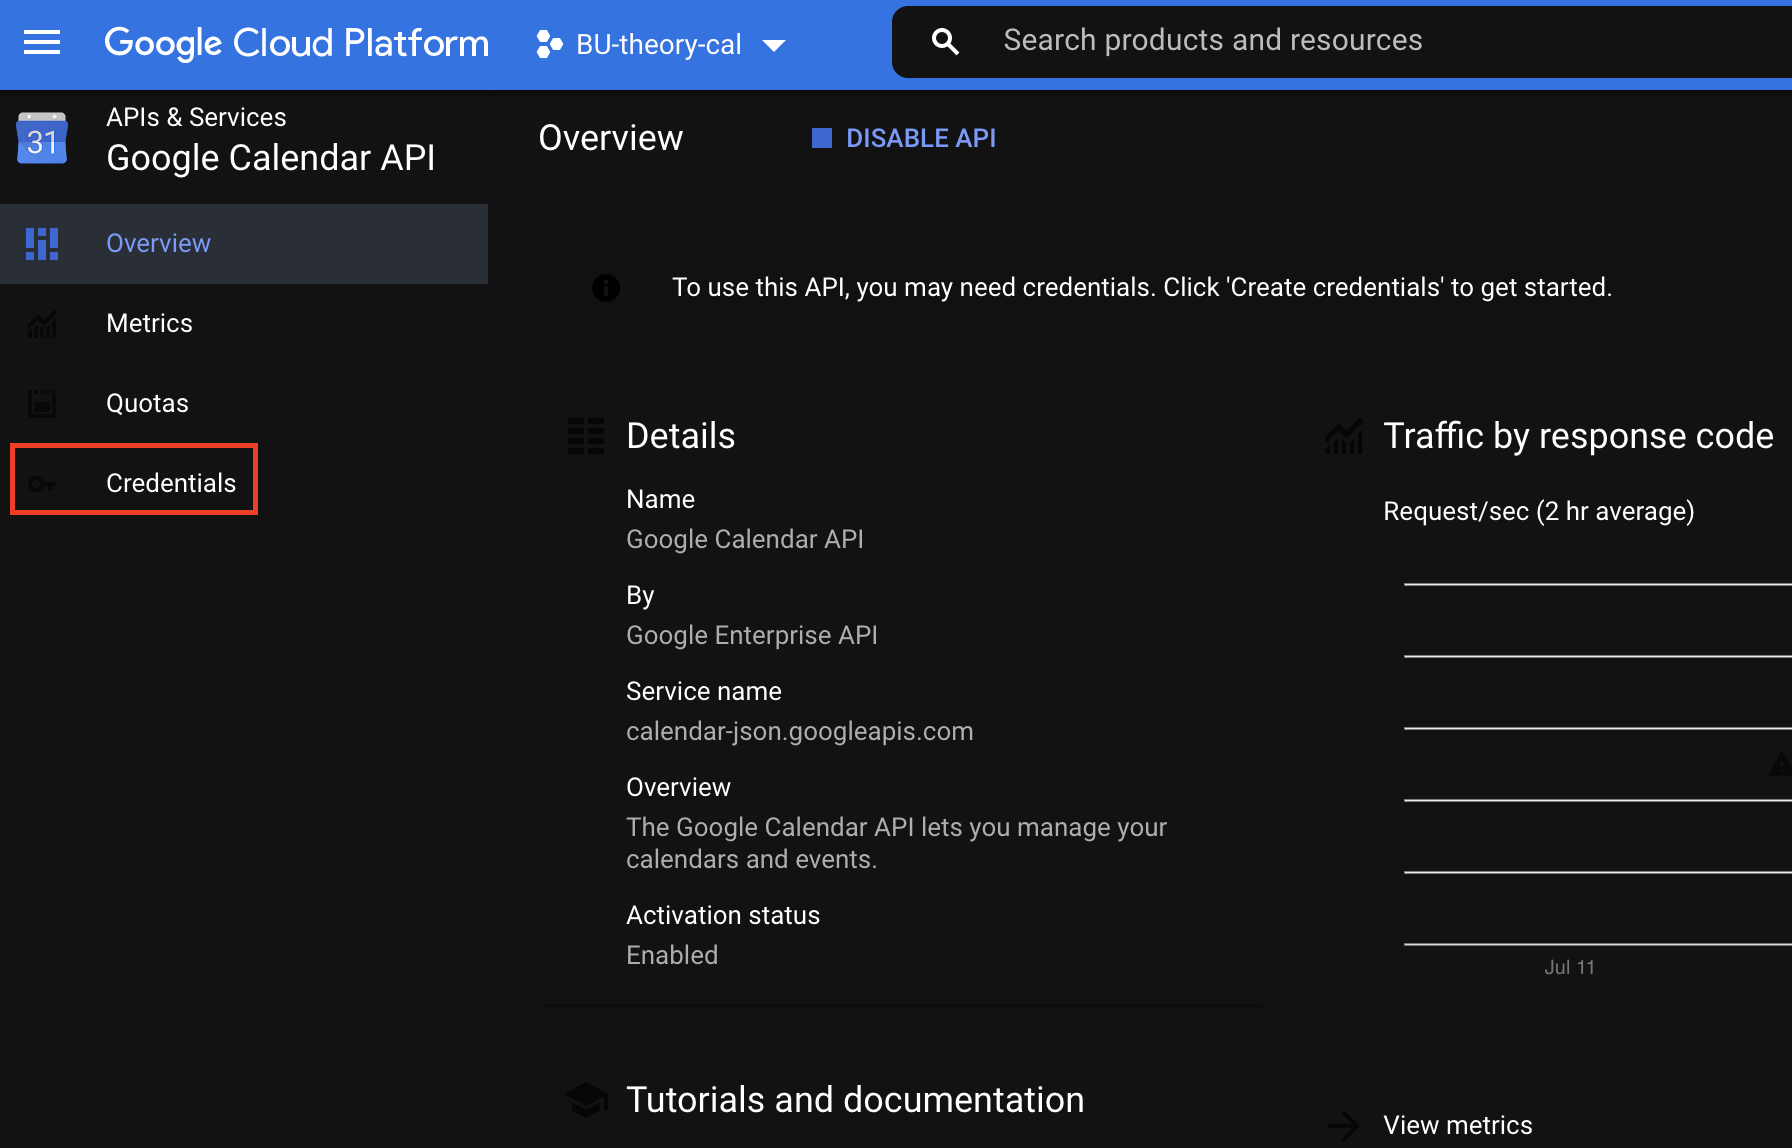Viewport: 1792px width, 1148px height.
Task: Click the project hexagon icon beside BU-theory-cal
Action: coord(549,45)
